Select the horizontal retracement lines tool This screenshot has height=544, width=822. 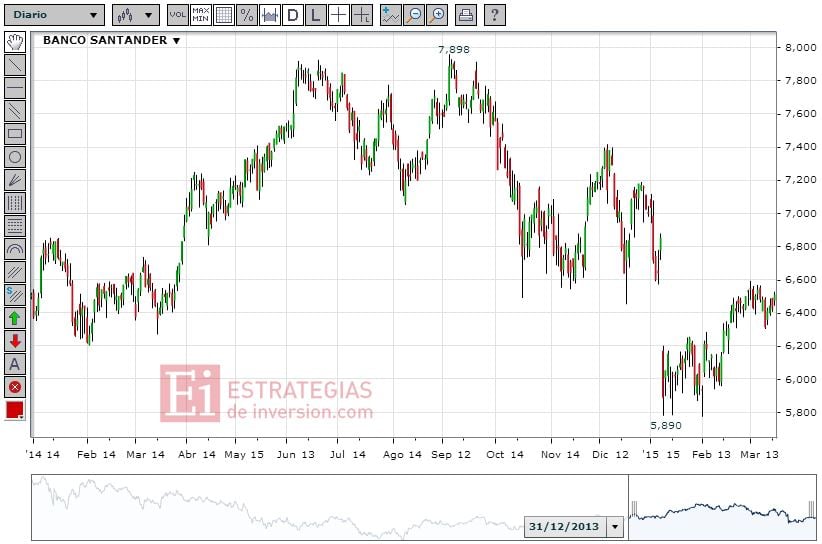(15, 226)
